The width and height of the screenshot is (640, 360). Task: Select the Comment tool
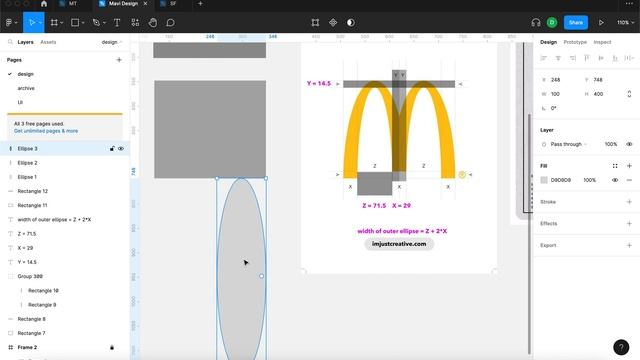(x=171, y=23)
